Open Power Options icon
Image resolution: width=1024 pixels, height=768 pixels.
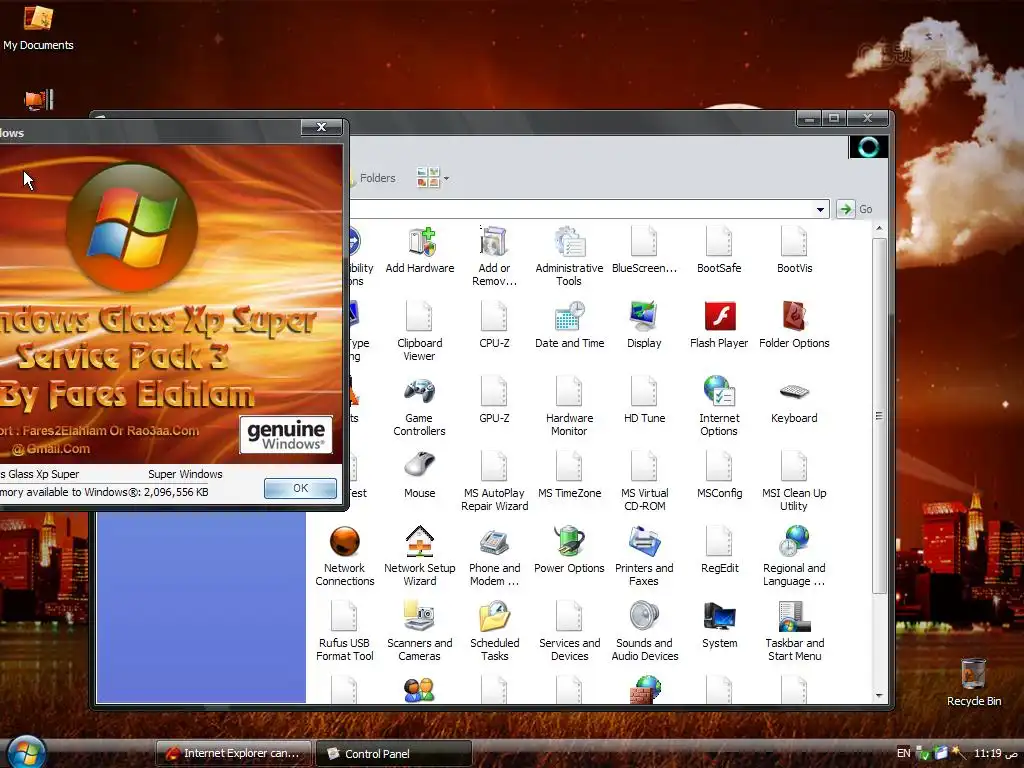[569, 550]
